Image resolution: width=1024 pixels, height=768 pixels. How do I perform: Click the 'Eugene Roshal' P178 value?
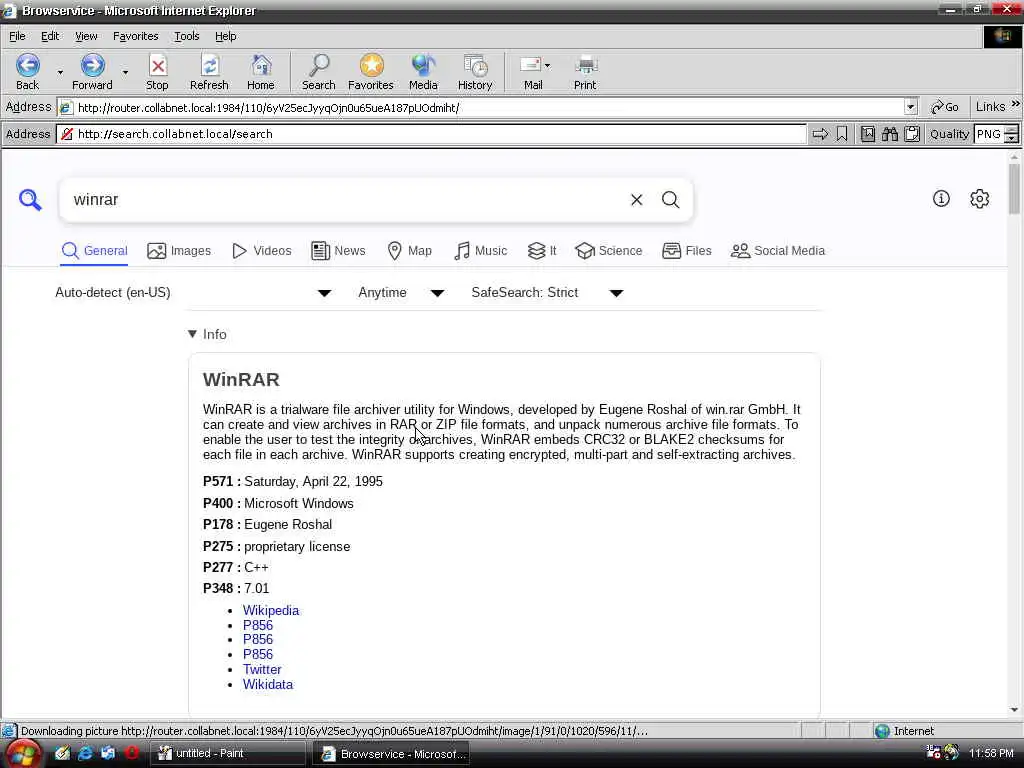pyautogui.click(x=288, y=524)
